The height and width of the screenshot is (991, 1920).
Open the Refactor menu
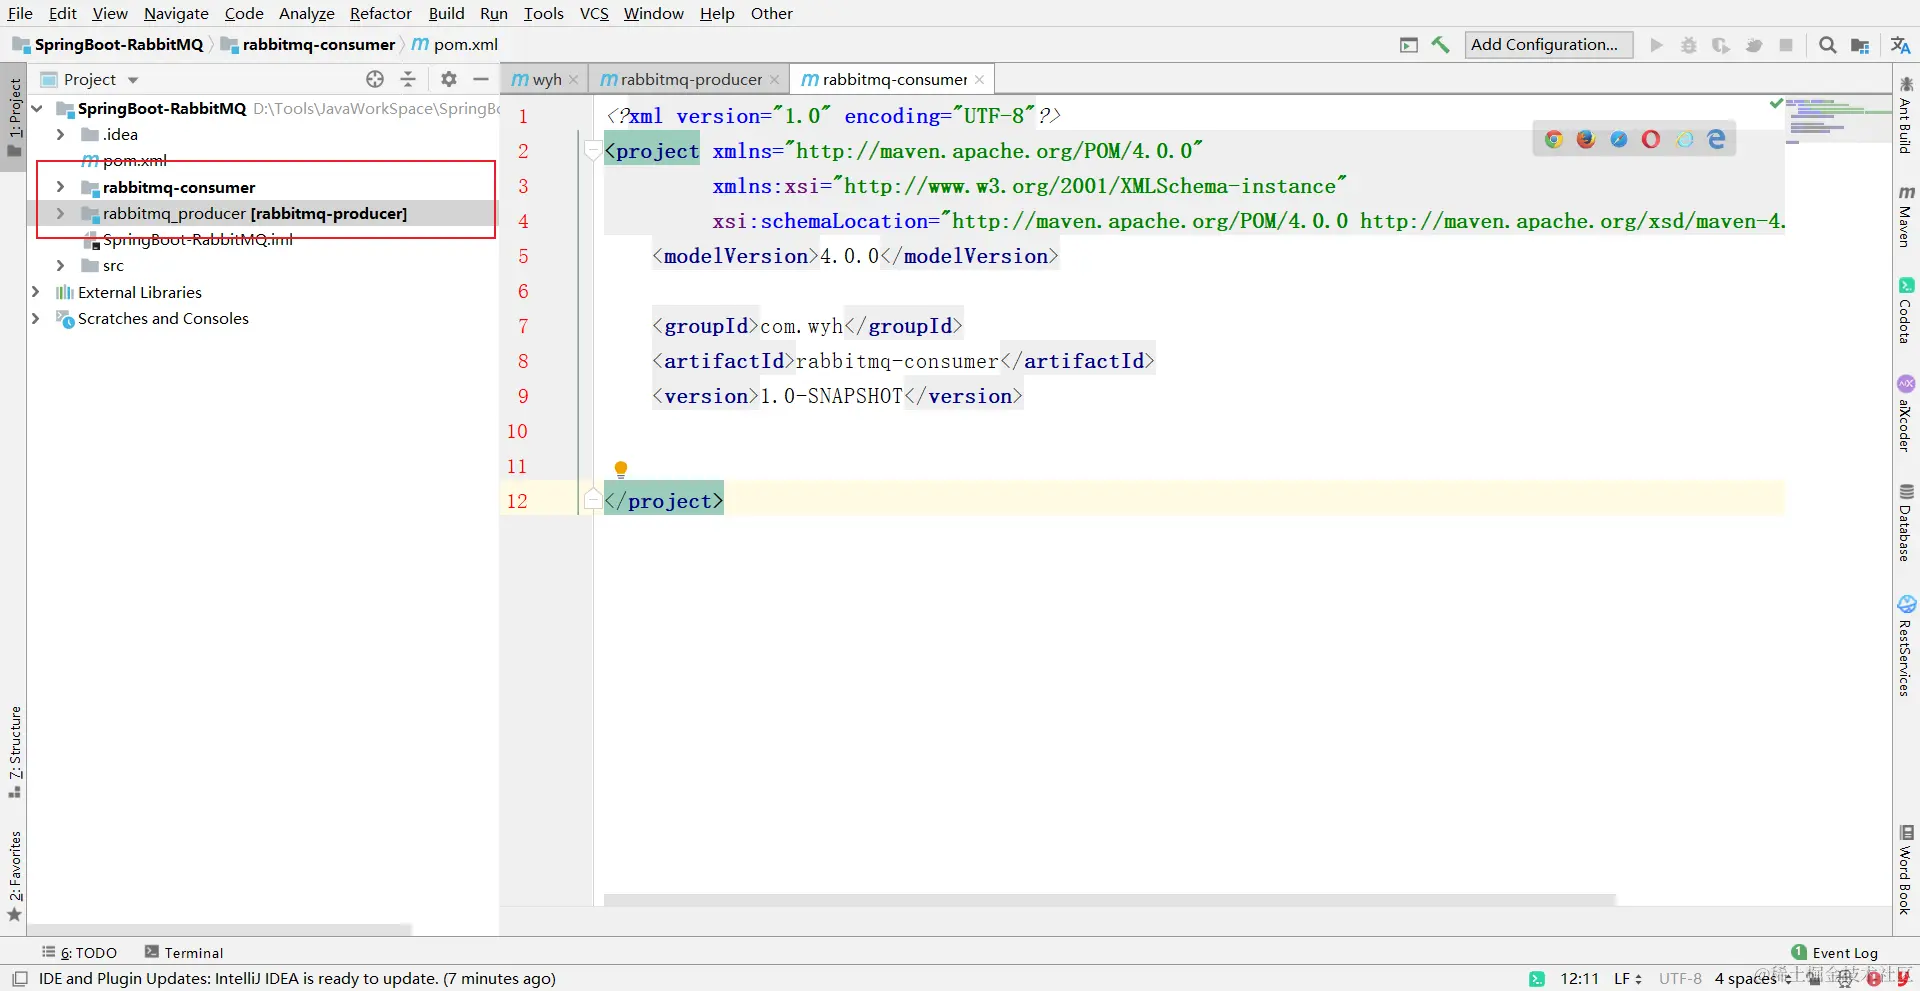[380, 13]
